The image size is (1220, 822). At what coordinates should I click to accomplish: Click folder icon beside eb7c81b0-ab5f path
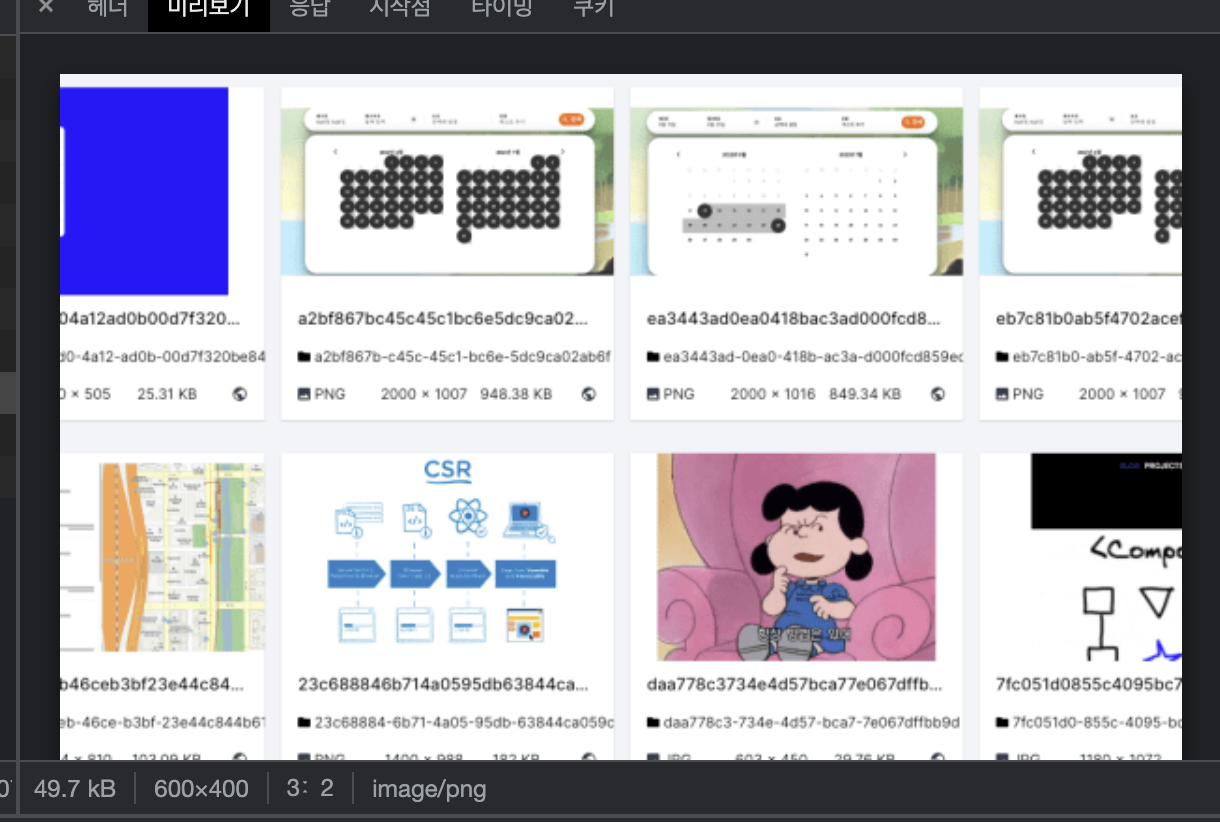(1002, 357)
